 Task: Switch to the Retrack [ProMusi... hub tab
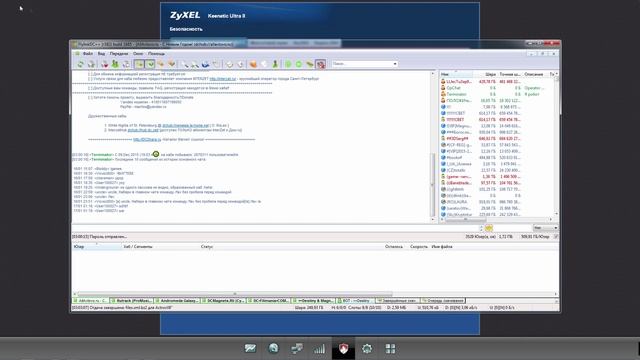[131, 300]
